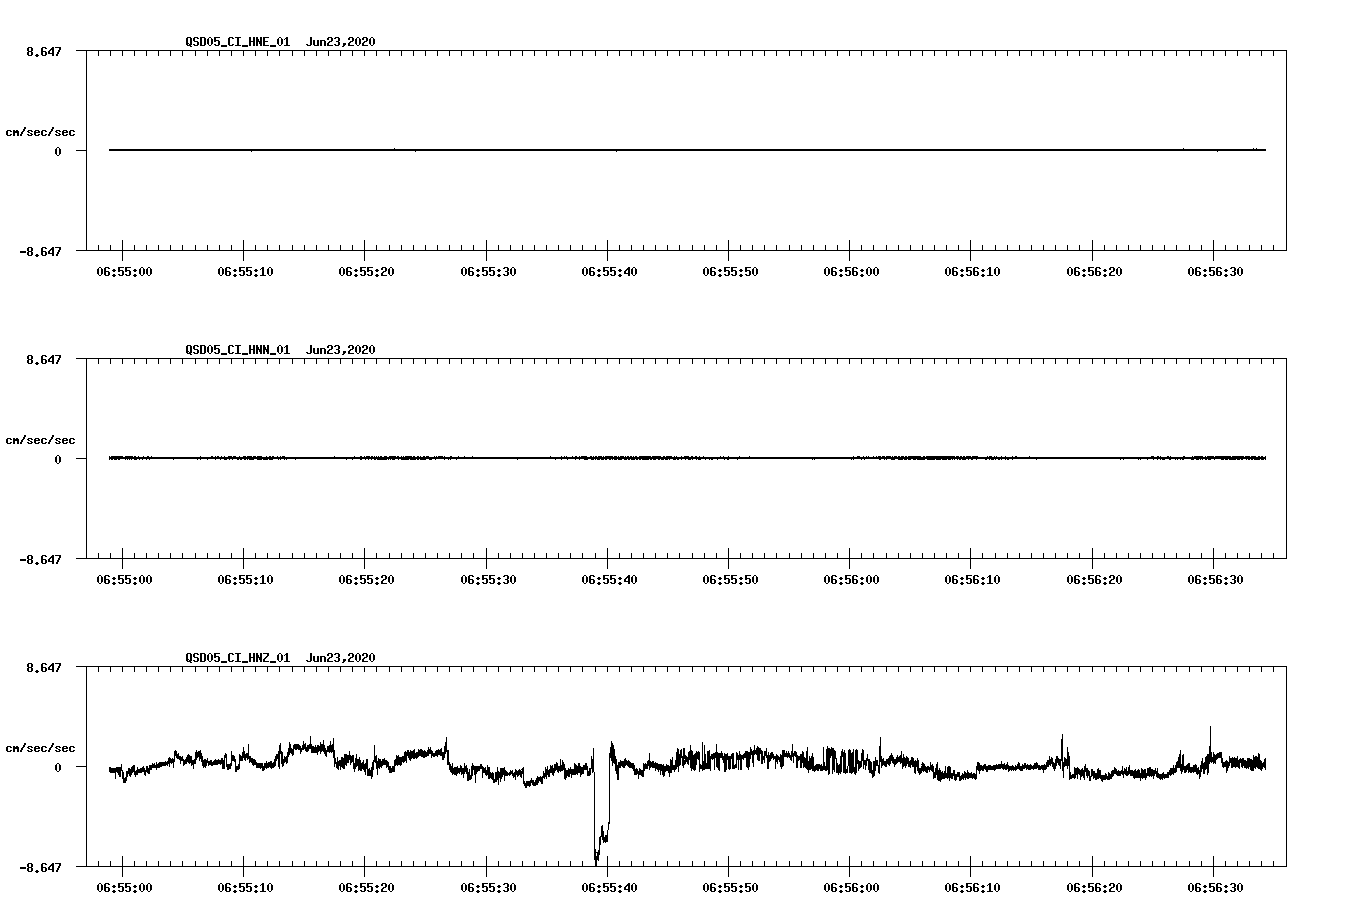Click 06:55:30 time label under HNZ plot
Image resolution: width=1358 pixels, height=924 pixels.
[x=489, y=888]
